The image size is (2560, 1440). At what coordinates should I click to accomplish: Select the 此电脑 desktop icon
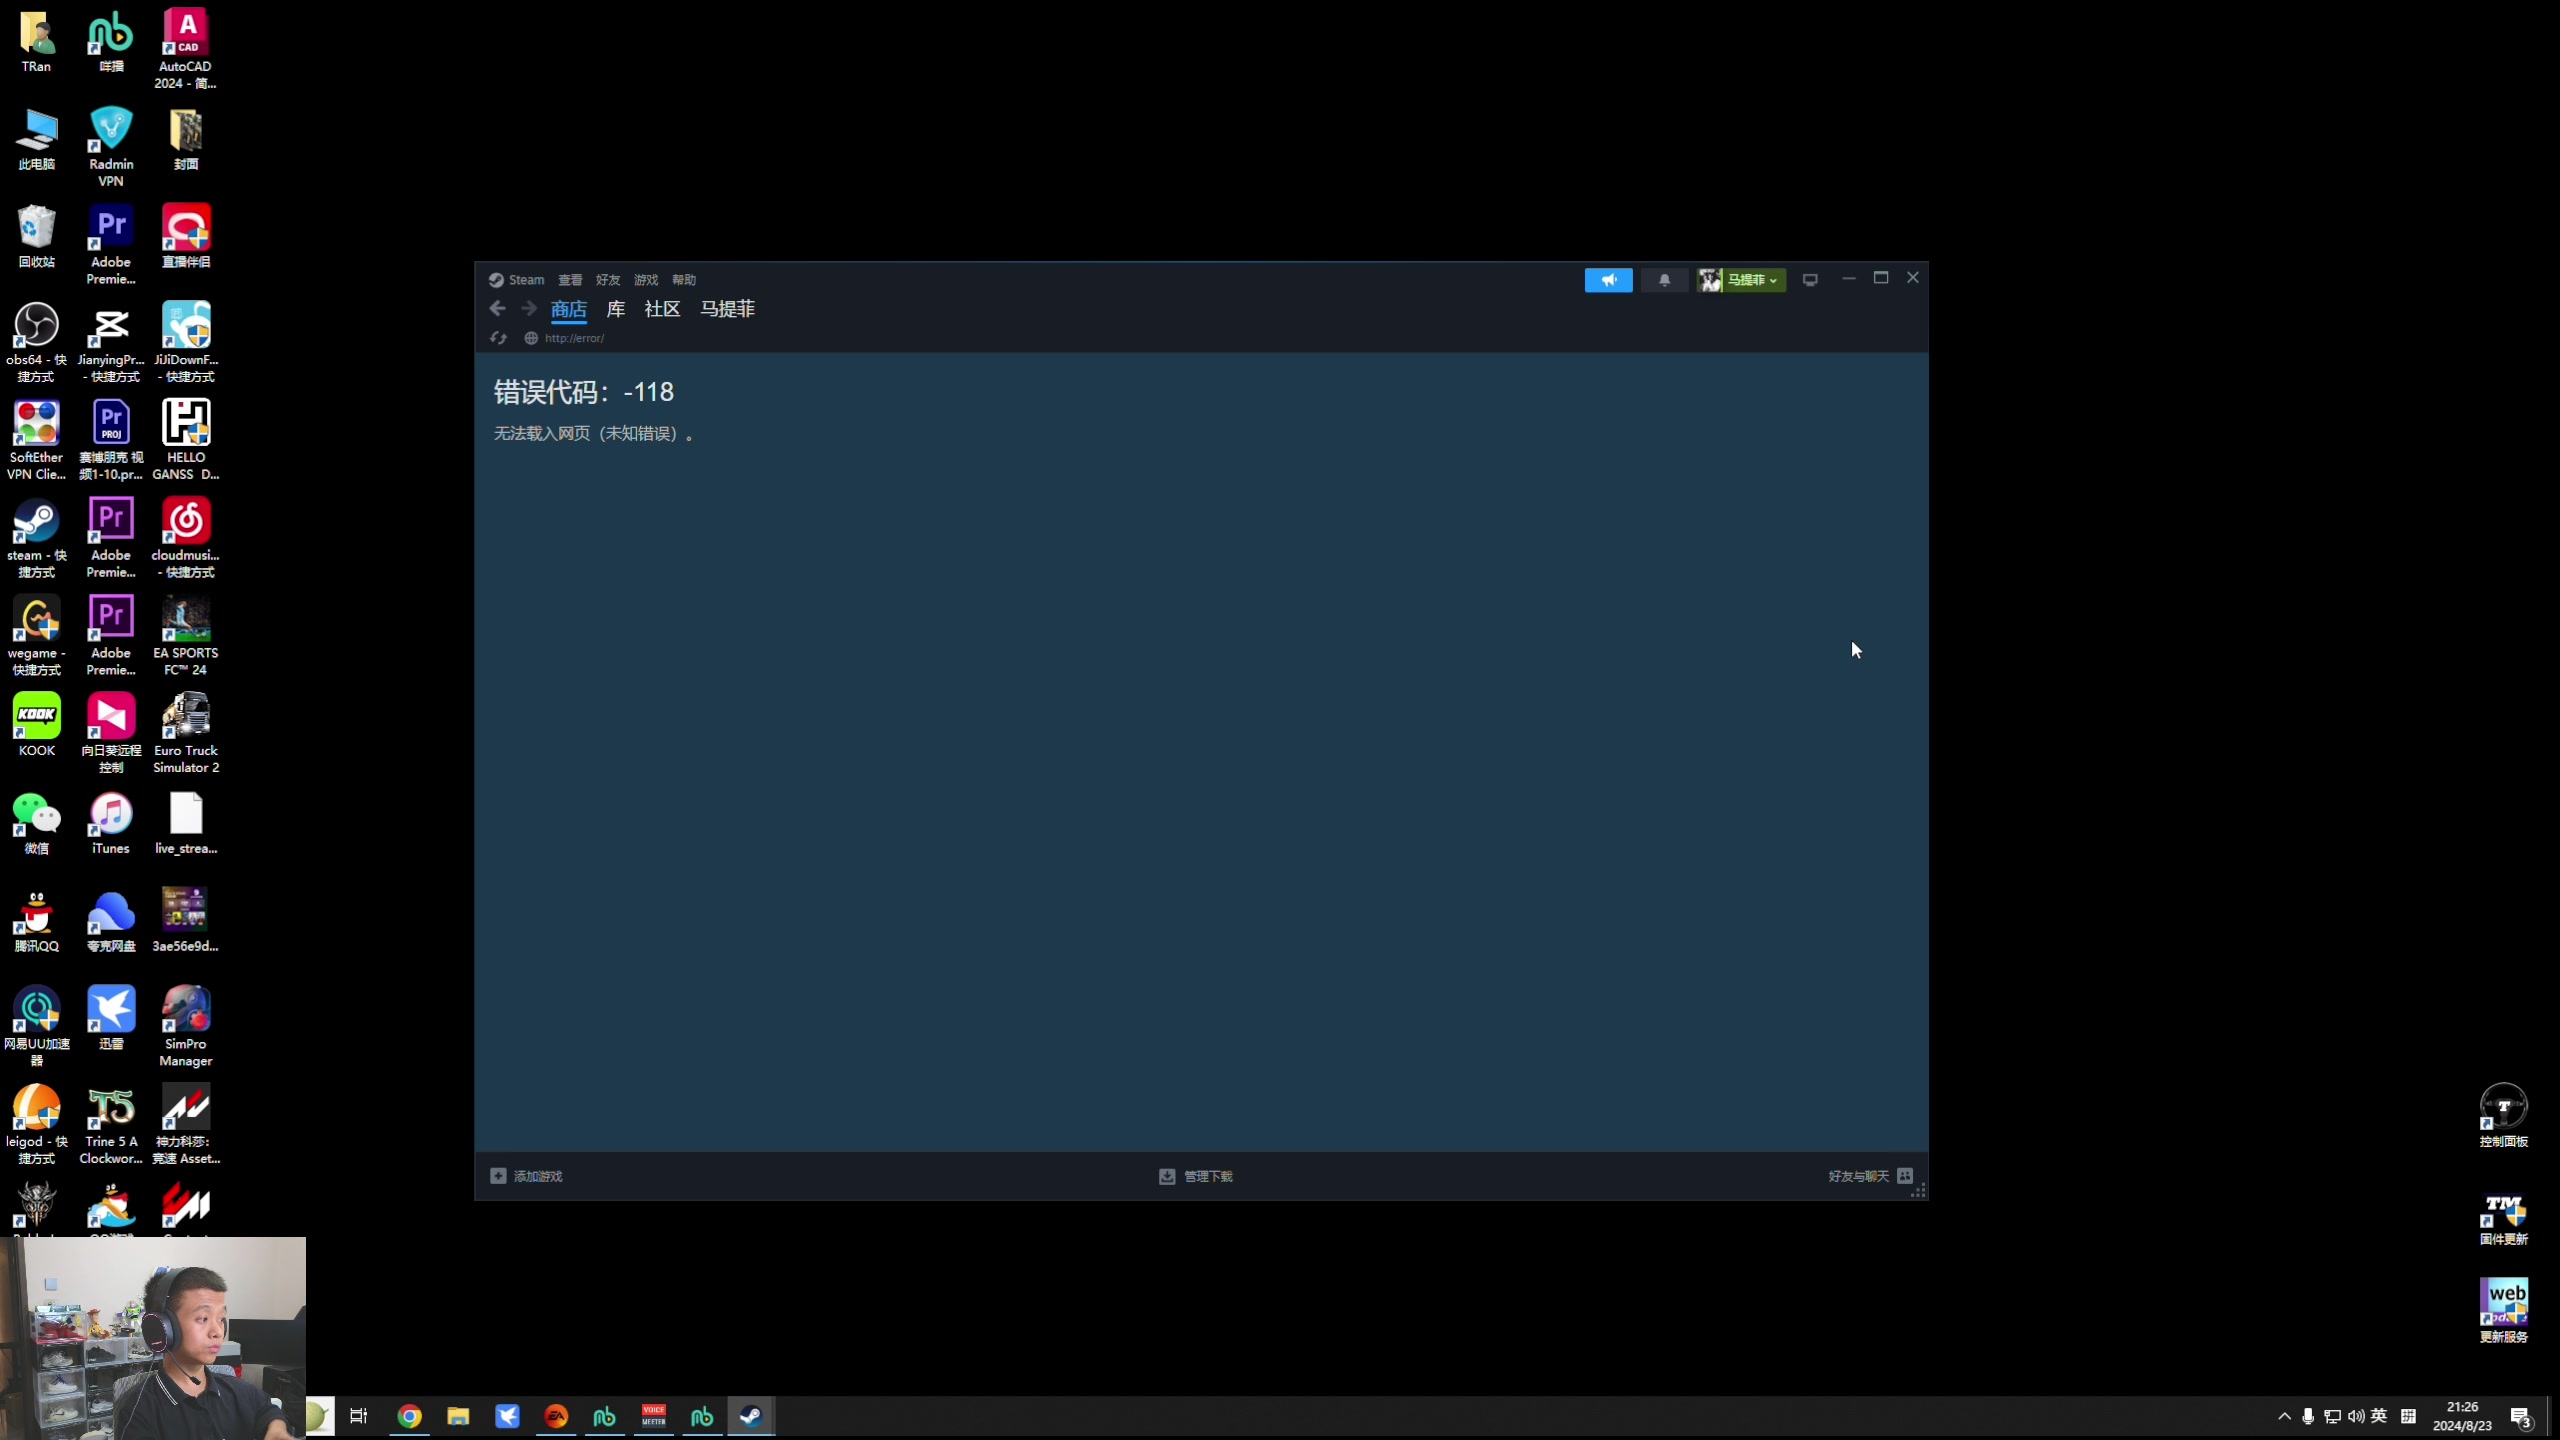click(36, 139)
